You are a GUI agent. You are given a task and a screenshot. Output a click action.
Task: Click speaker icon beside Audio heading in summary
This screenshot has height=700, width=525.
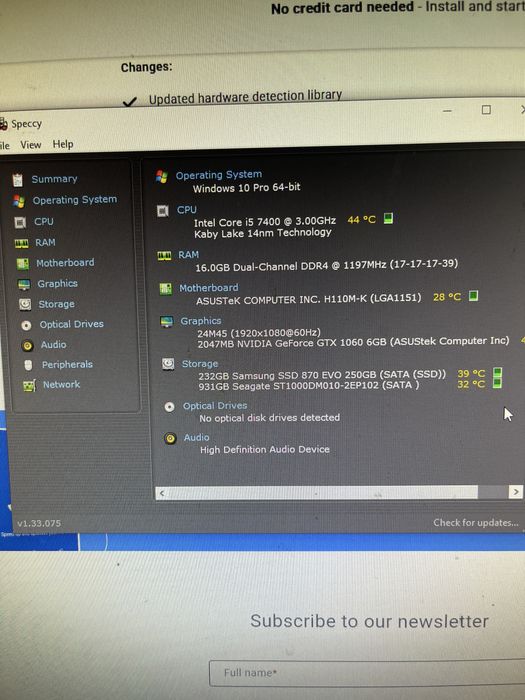170,438
